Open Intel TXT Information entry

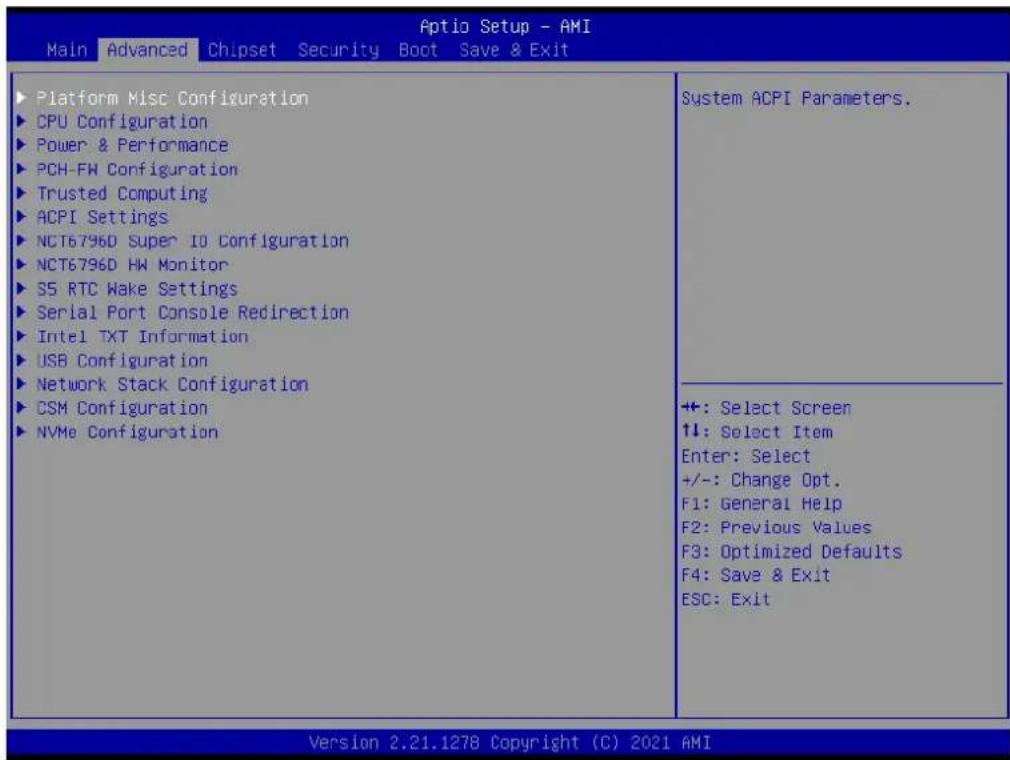(x=142, y=336)
